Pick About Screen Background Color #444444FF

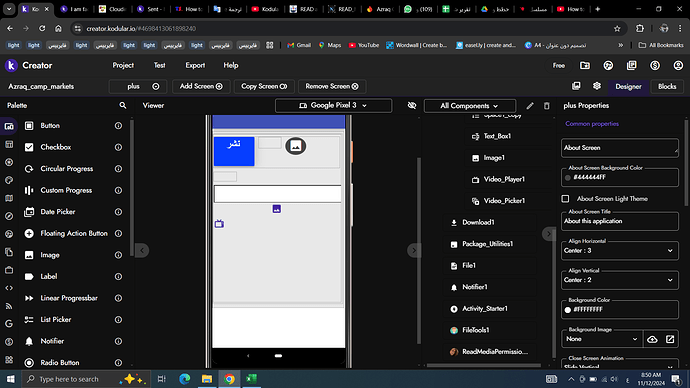(x=620, y=178)
